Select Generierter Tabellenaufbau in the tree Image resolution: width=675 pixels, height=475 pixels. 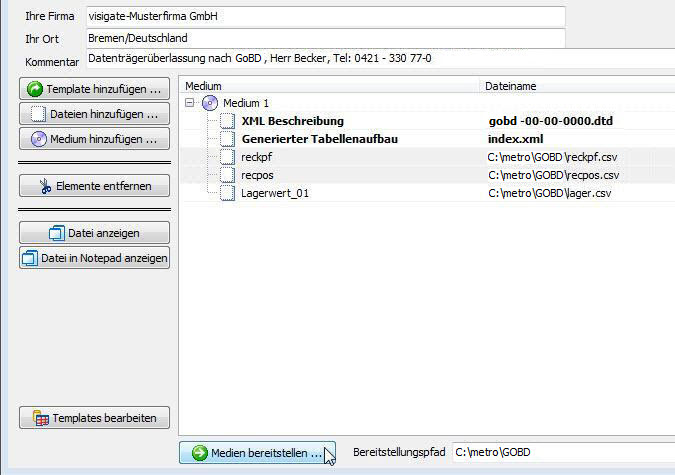pyautogui.click(x=319, y=139)
